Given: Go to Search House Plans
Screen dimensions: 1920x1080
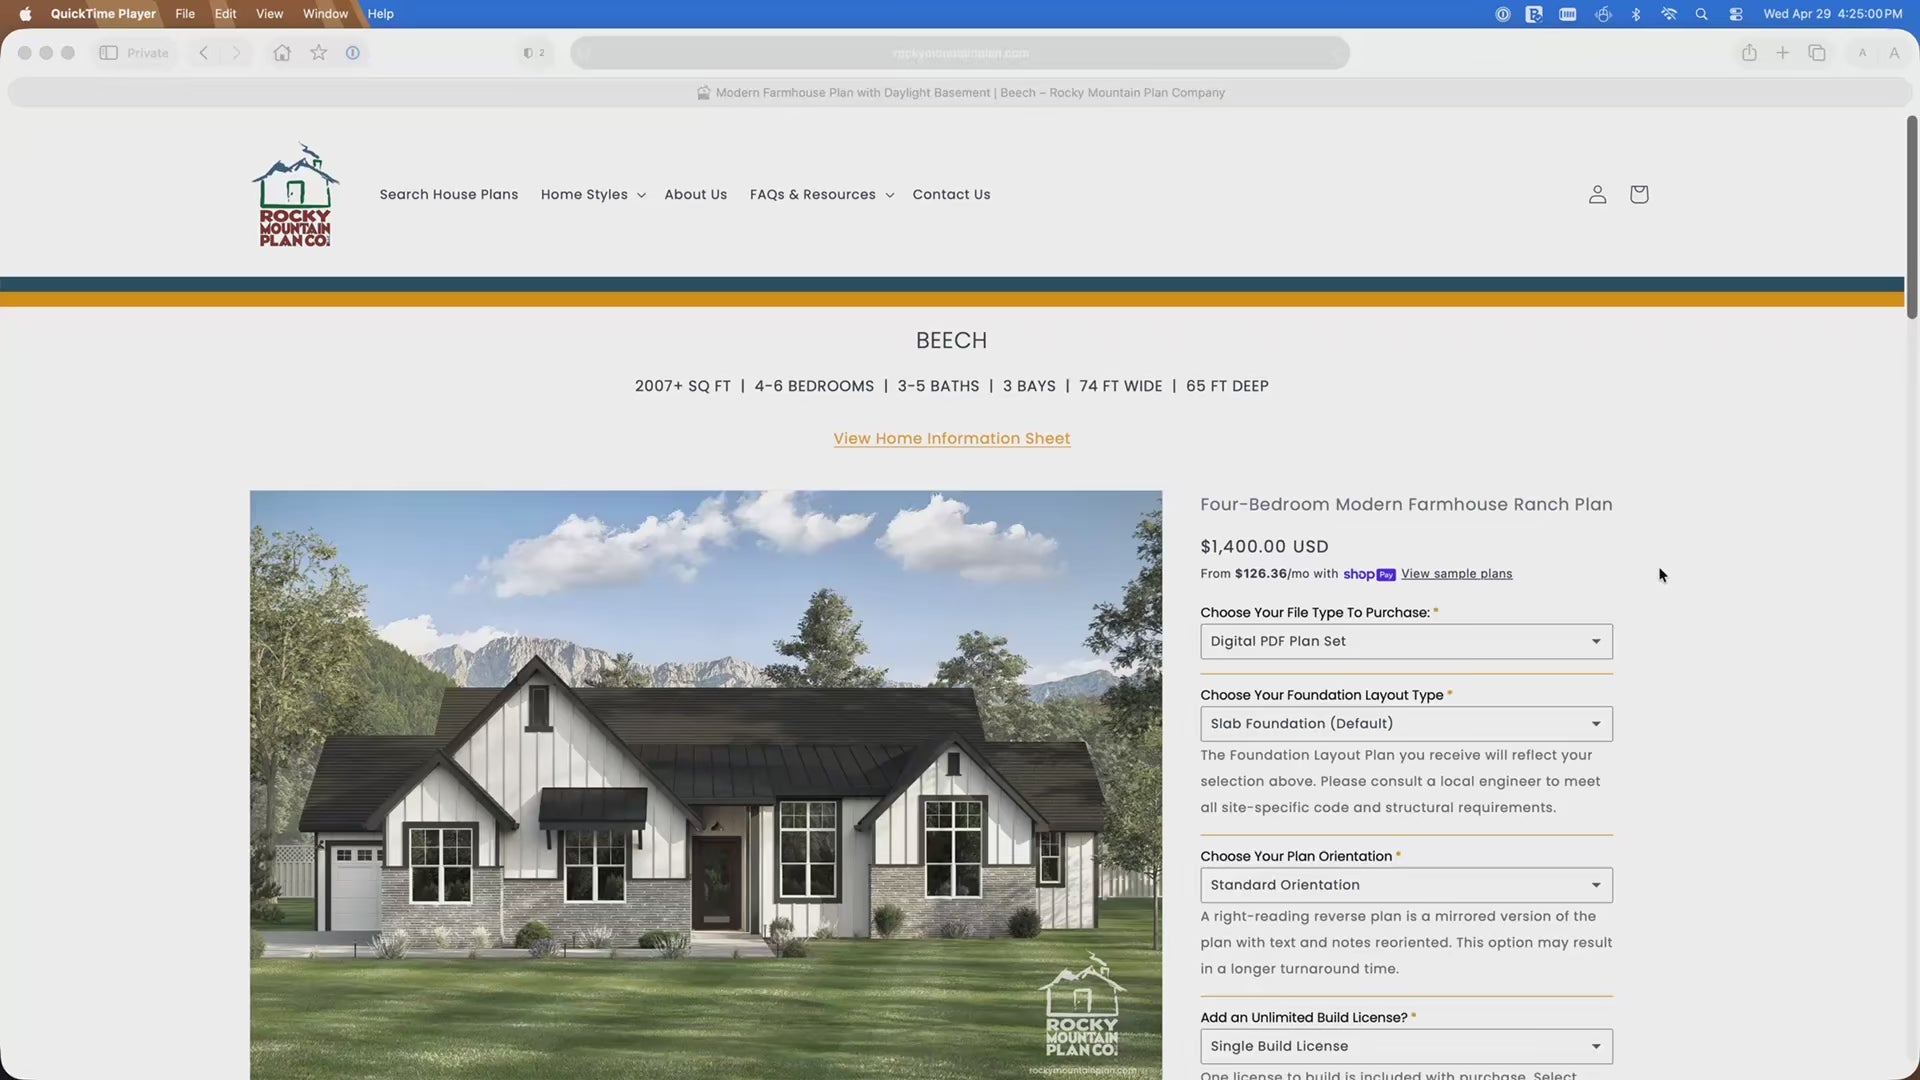Looking at the screenshot, I should 449,195.
